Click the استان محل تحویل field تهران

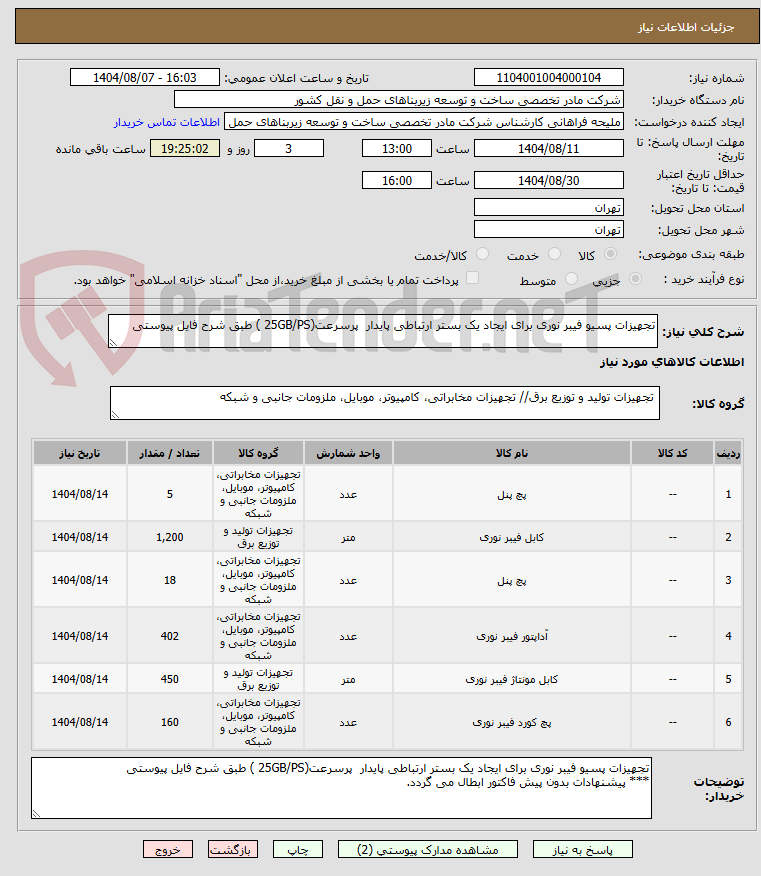pos(549,208)
